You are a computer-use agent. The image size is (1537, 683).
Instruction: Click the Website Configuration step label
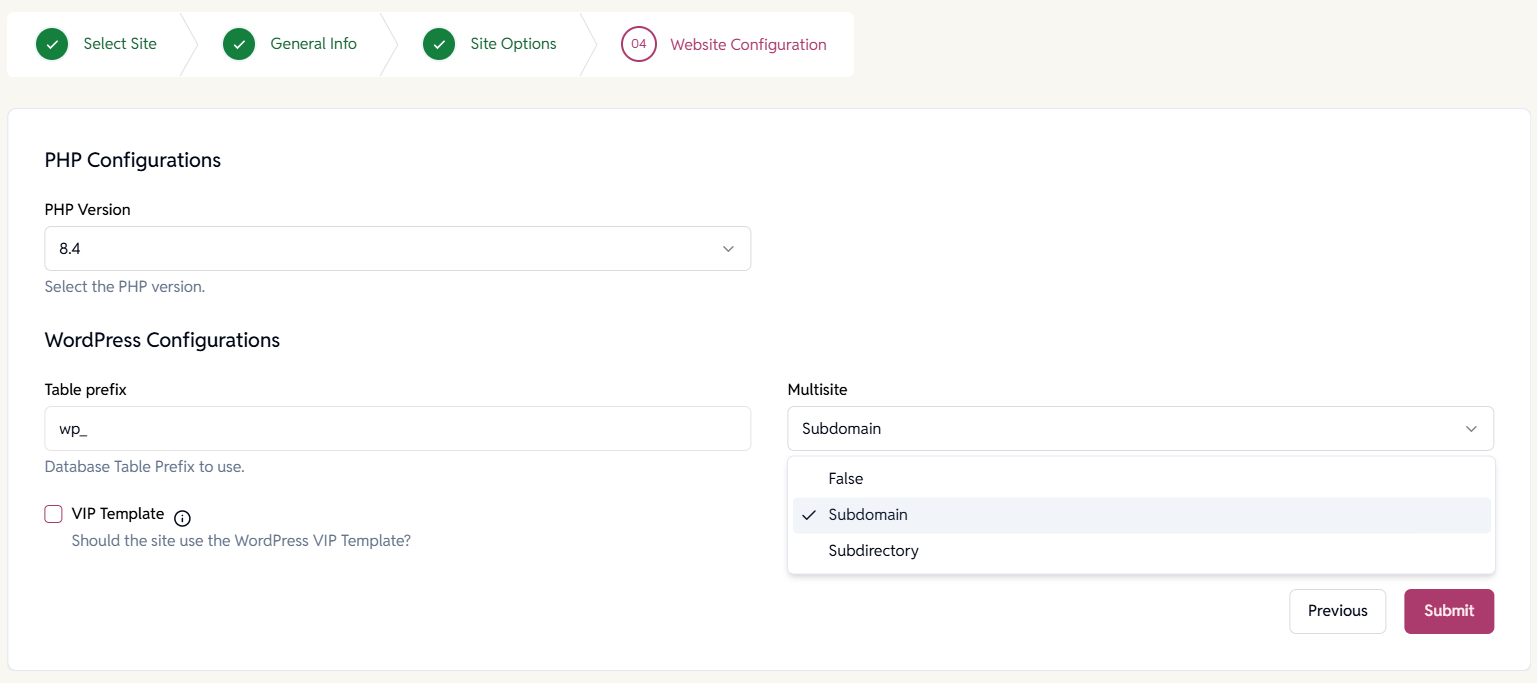[x=748, y=45]
